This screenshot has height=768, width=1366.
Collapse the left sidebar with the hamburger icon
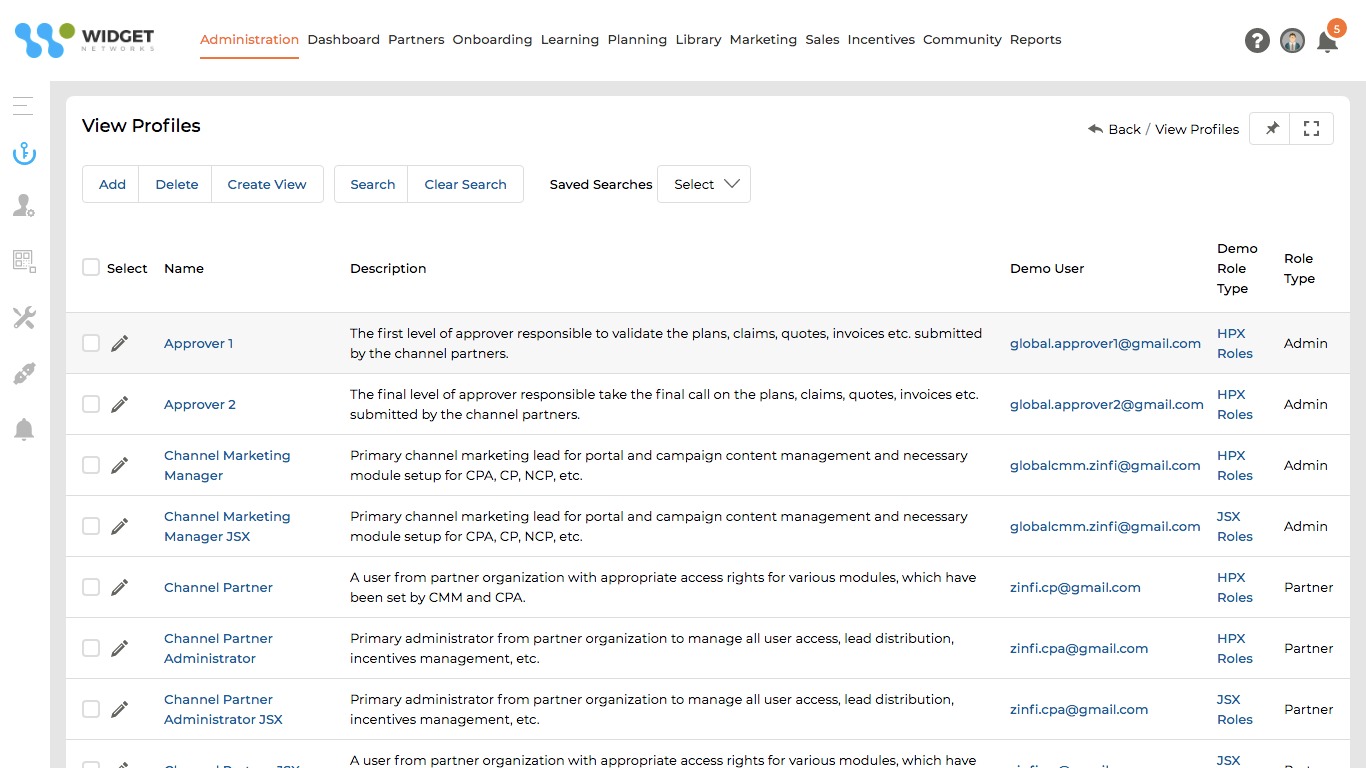click(x=23, y=105)
